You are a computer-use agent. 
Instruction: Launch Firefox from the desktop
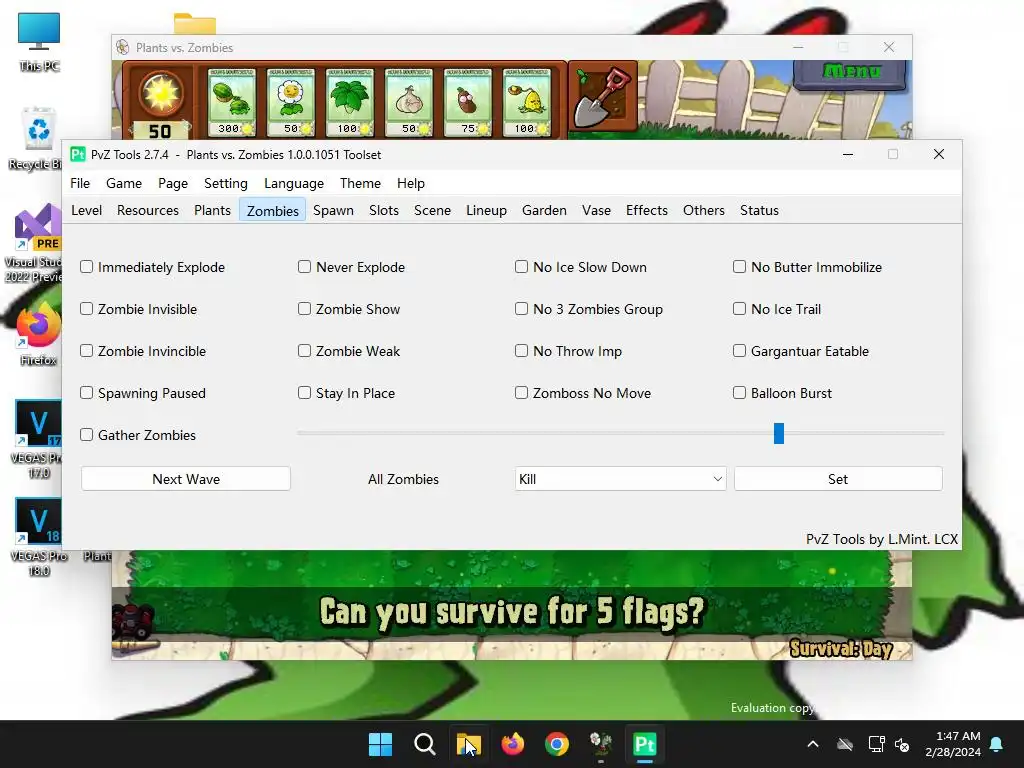pos(38,334)
